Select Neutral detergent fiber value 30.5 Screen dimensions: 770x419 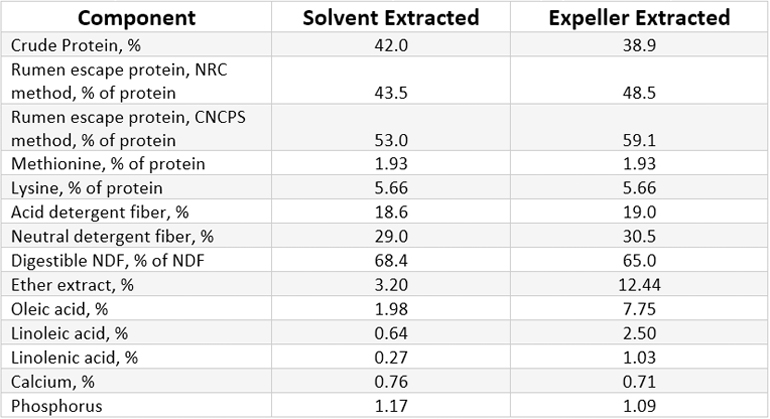point(643,235)
